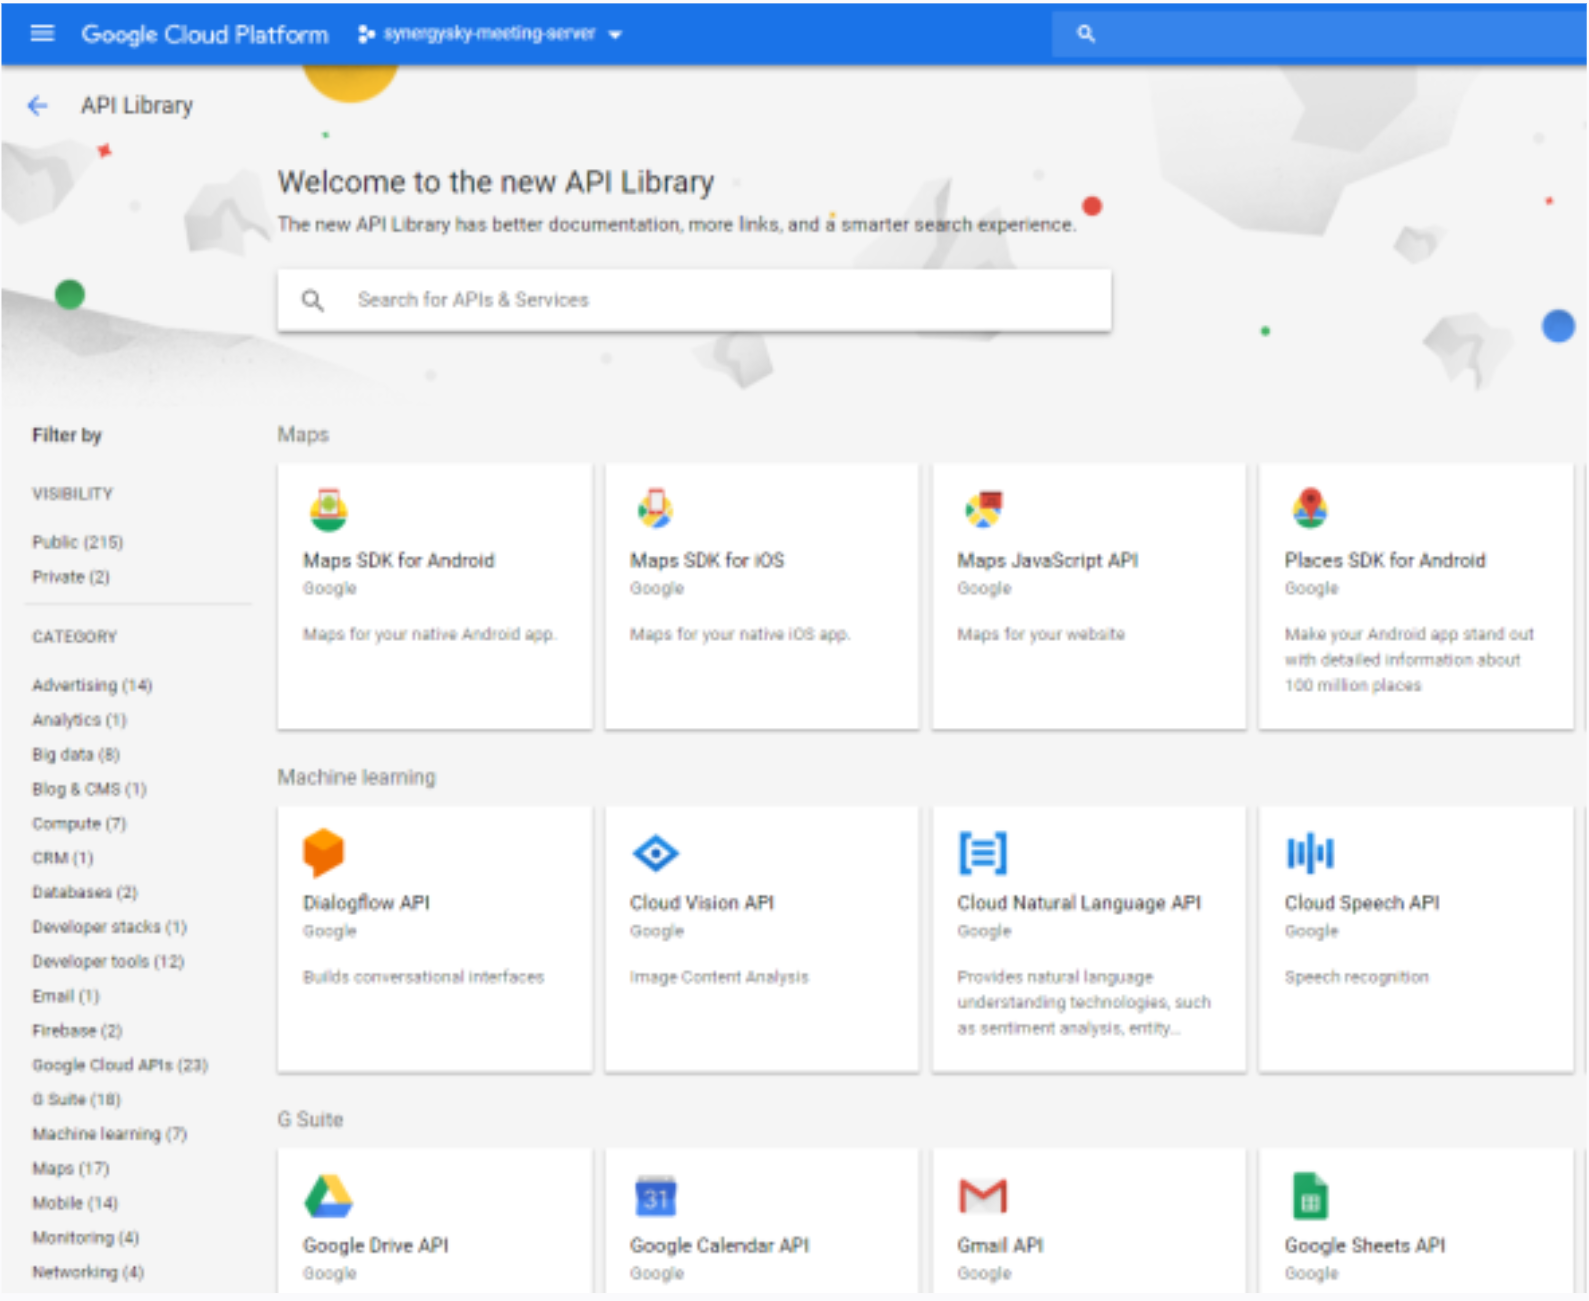Image resolution: width=1589 pixels, height=1301 pixels.
Task: Filter by Analytics (1) category
Action: pos(79,720)
